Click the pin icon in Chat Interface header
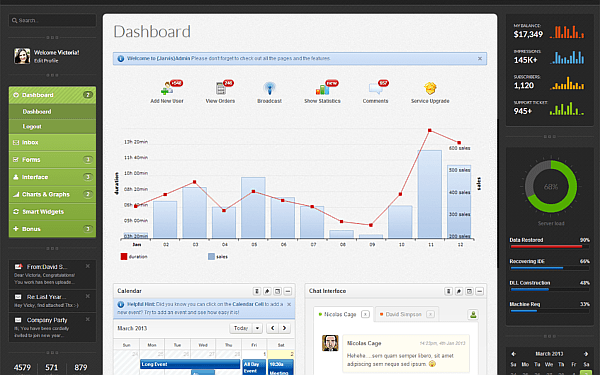This screenshot has height=375, width=600. click(459, 291)
